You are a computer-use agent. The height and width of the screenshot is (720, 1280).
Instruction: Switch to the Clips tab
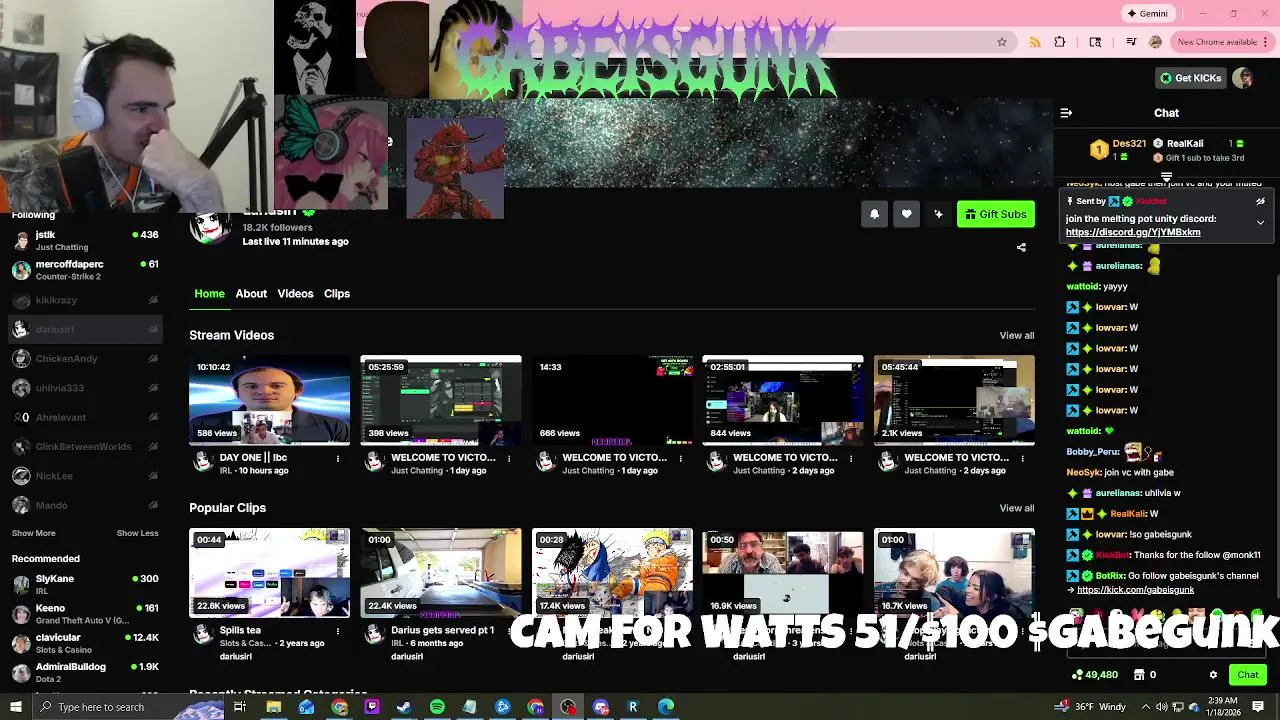337,293
